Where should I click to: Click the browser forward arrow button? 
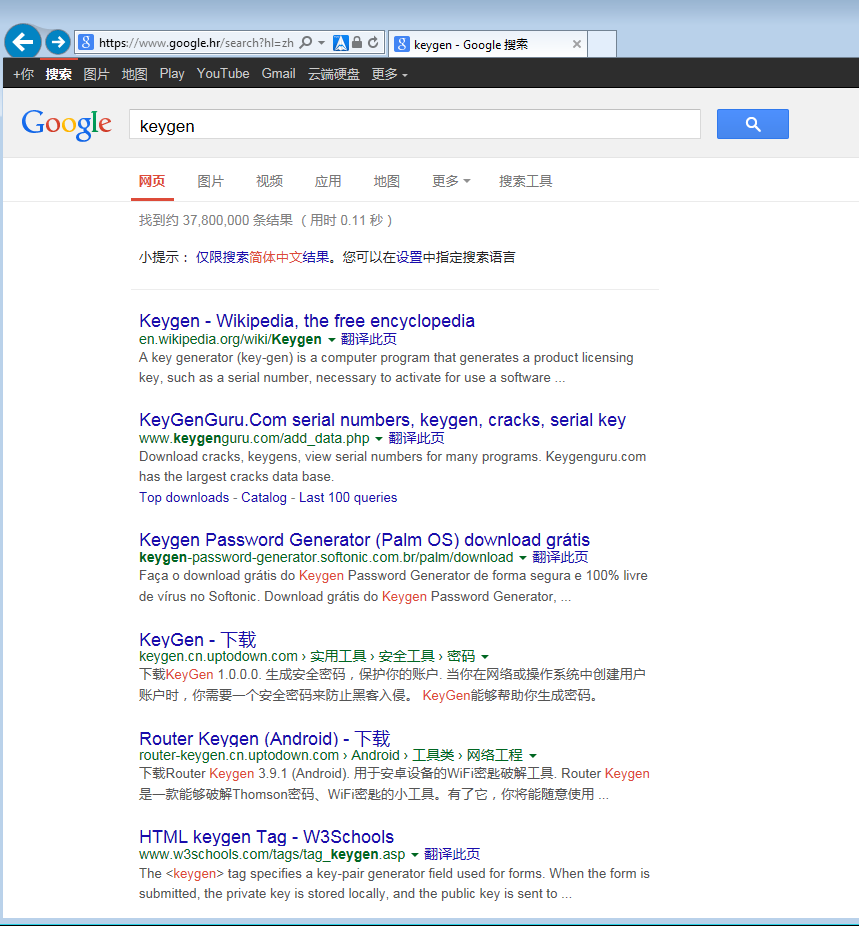click(x=58, y=42)
